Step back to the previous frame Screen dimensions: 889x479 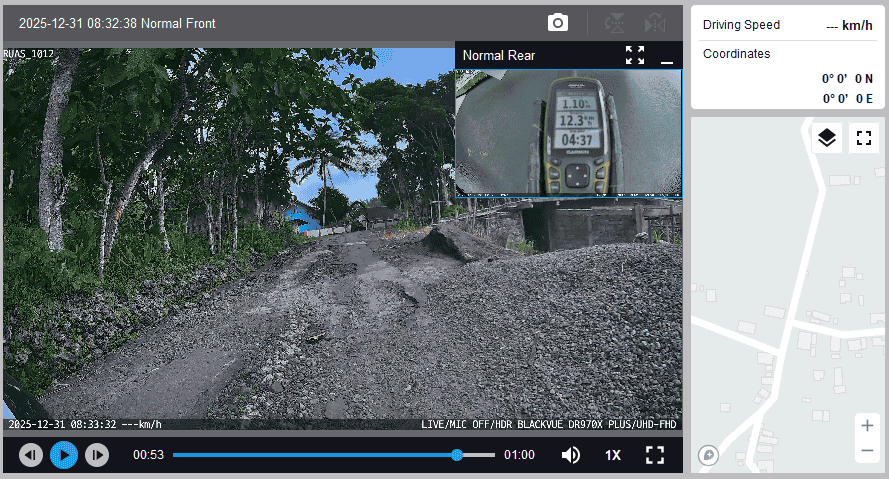click(x=31, y=455)
